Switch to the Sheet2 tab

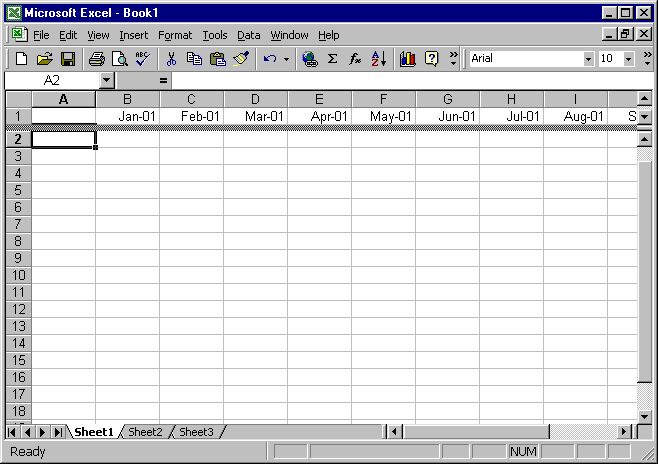click(x=145, y=432)
